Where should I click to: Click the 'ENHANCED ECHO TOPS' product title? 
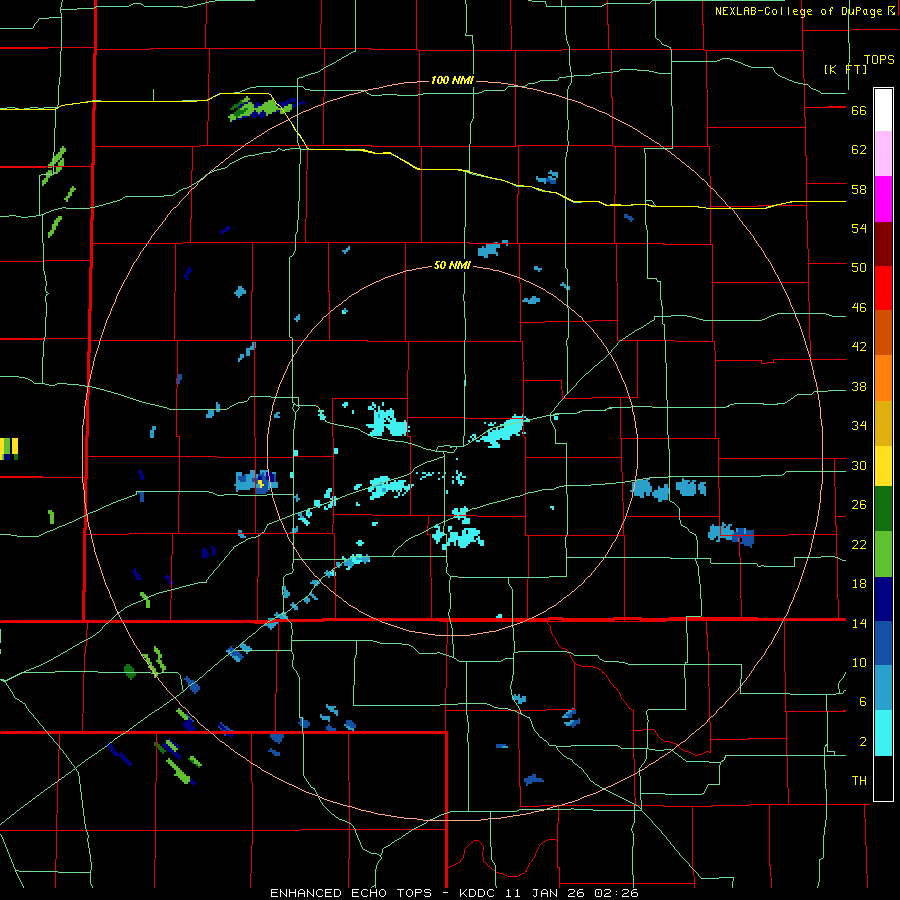pyautogui.click(x=351, y=893)
